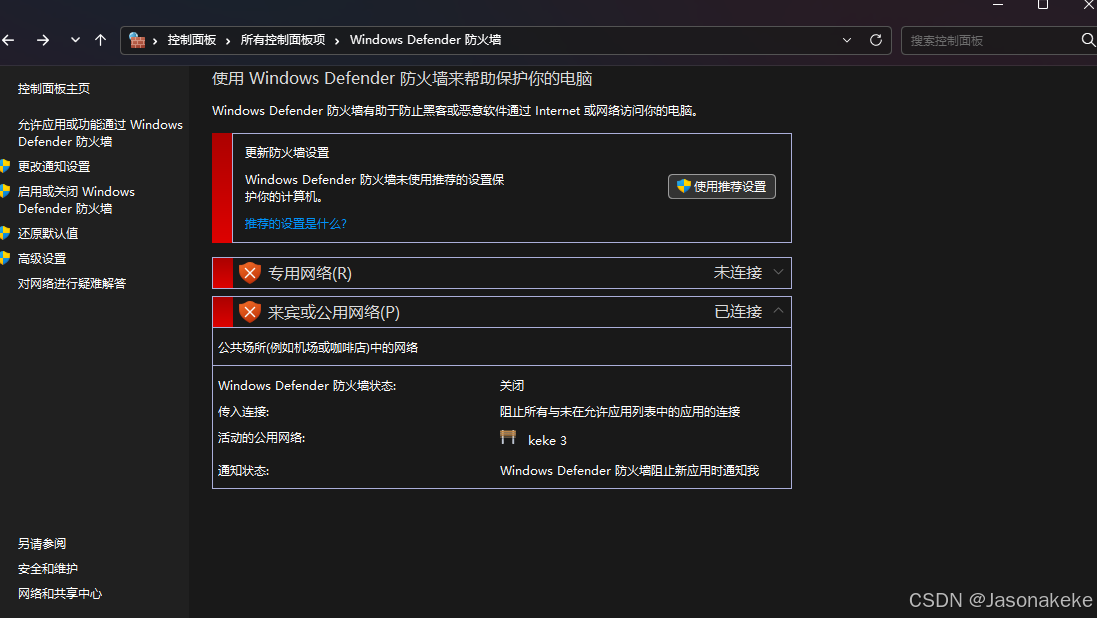Go back with the left arrow
Image resolution: width=1097 pixels, height=618 pixels.
tap(8, 41)
